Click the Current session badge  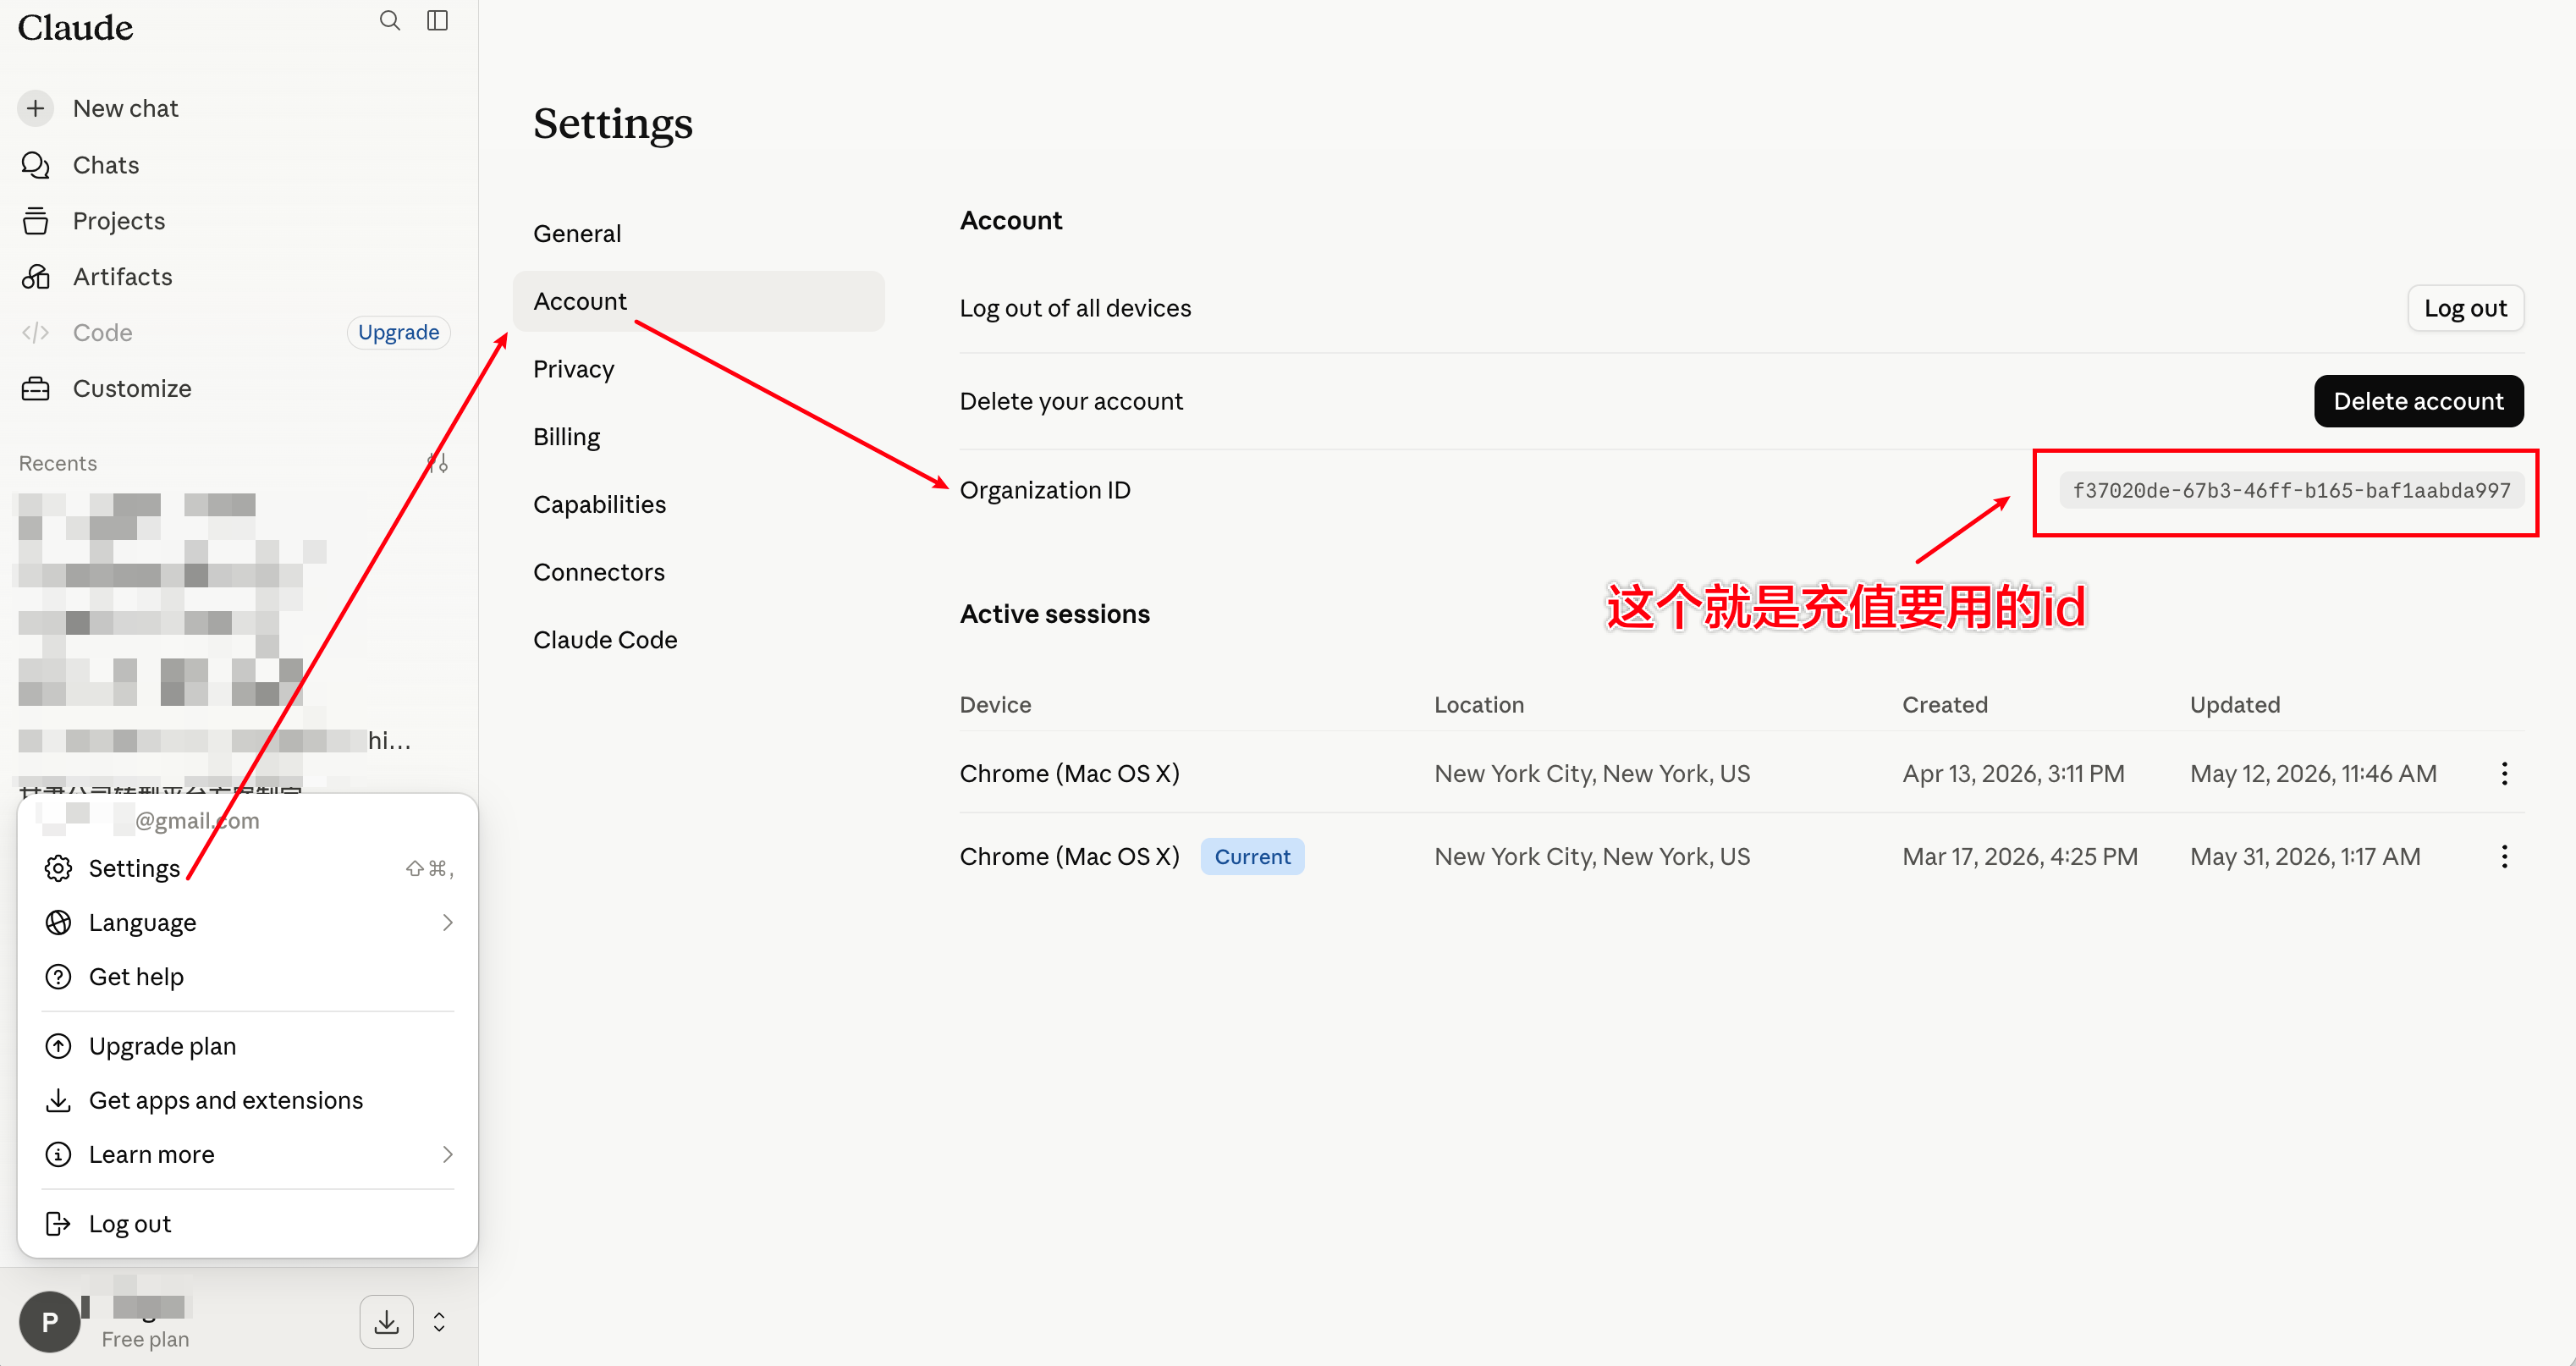click(x=1252, y=857)
